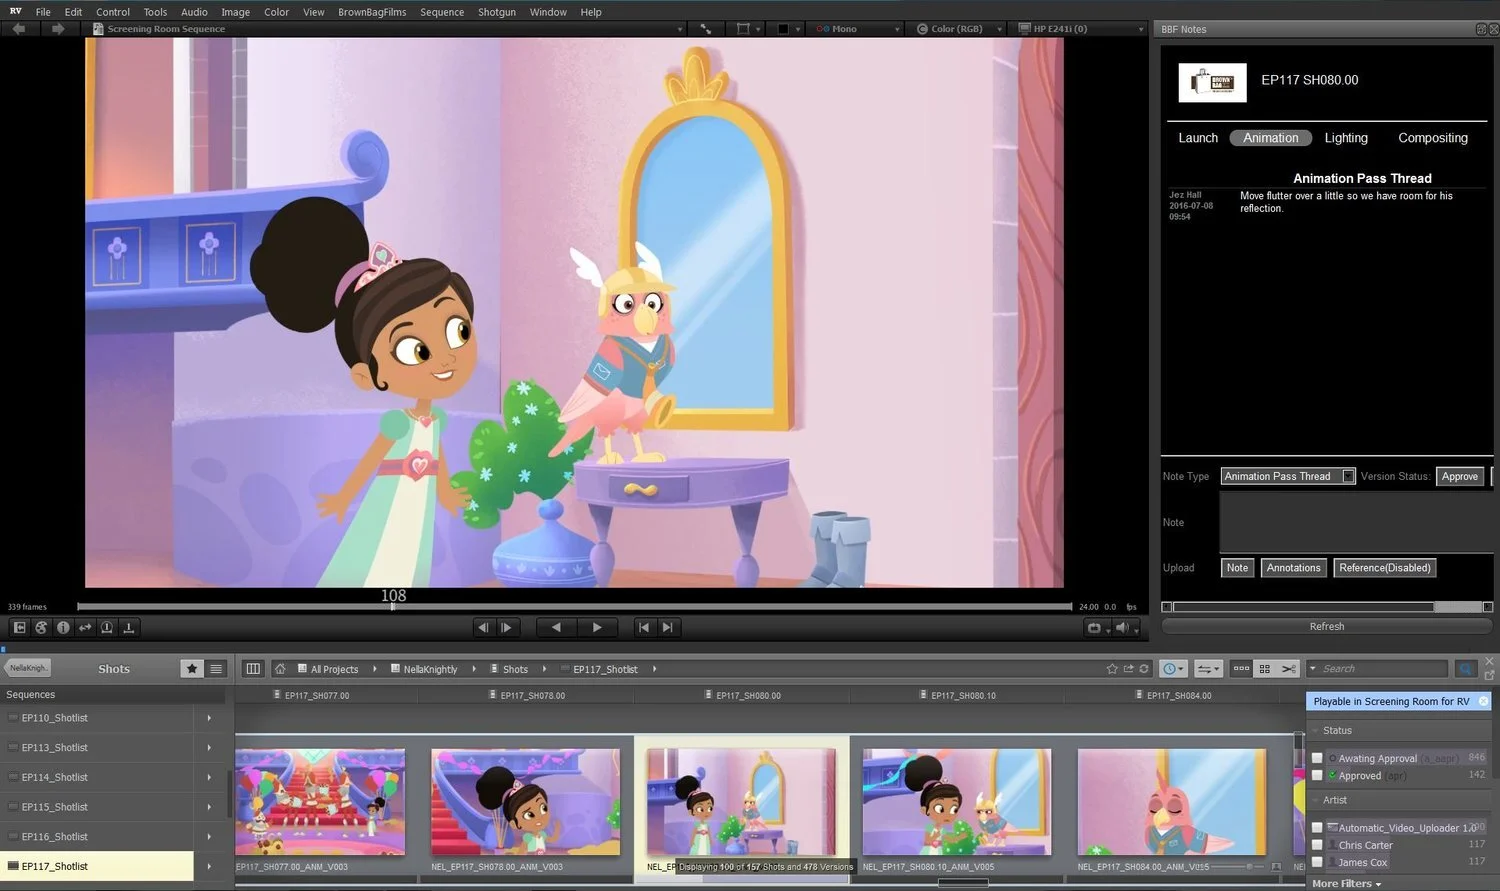Switch to the Lighting tab in BBF Notes
The width and height of the screenshot is (1500, 891).
[x=1346, y=138]
